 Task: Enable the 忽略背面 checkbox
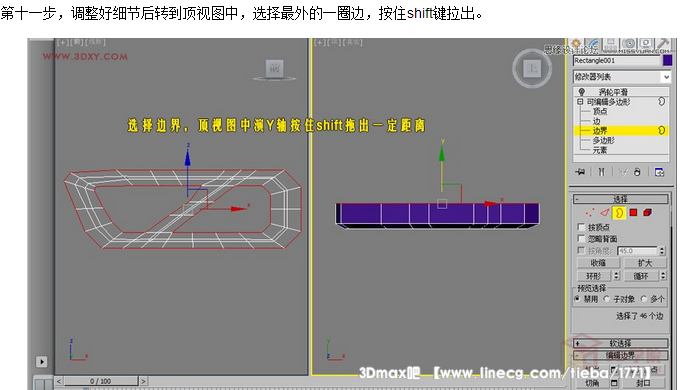coord(582,239)
